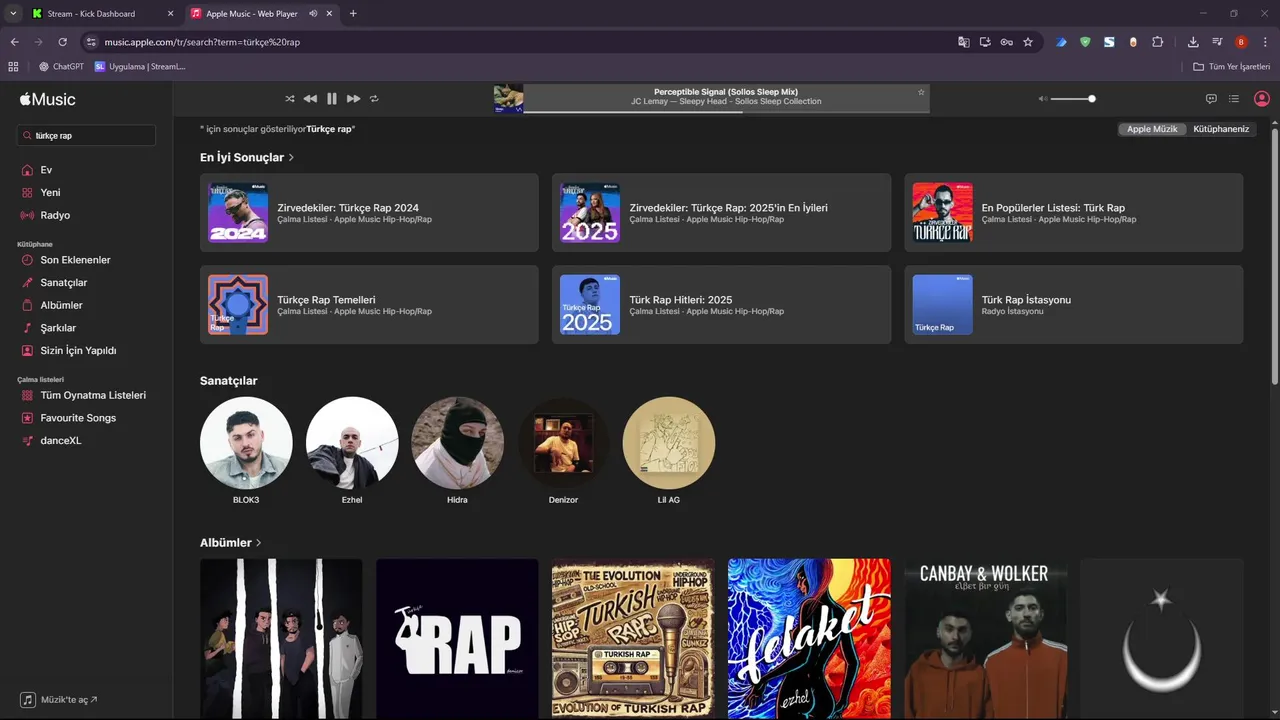Toggle shuffle playback
Viewport: 1280px width, 720px height.
coord(290,99)
